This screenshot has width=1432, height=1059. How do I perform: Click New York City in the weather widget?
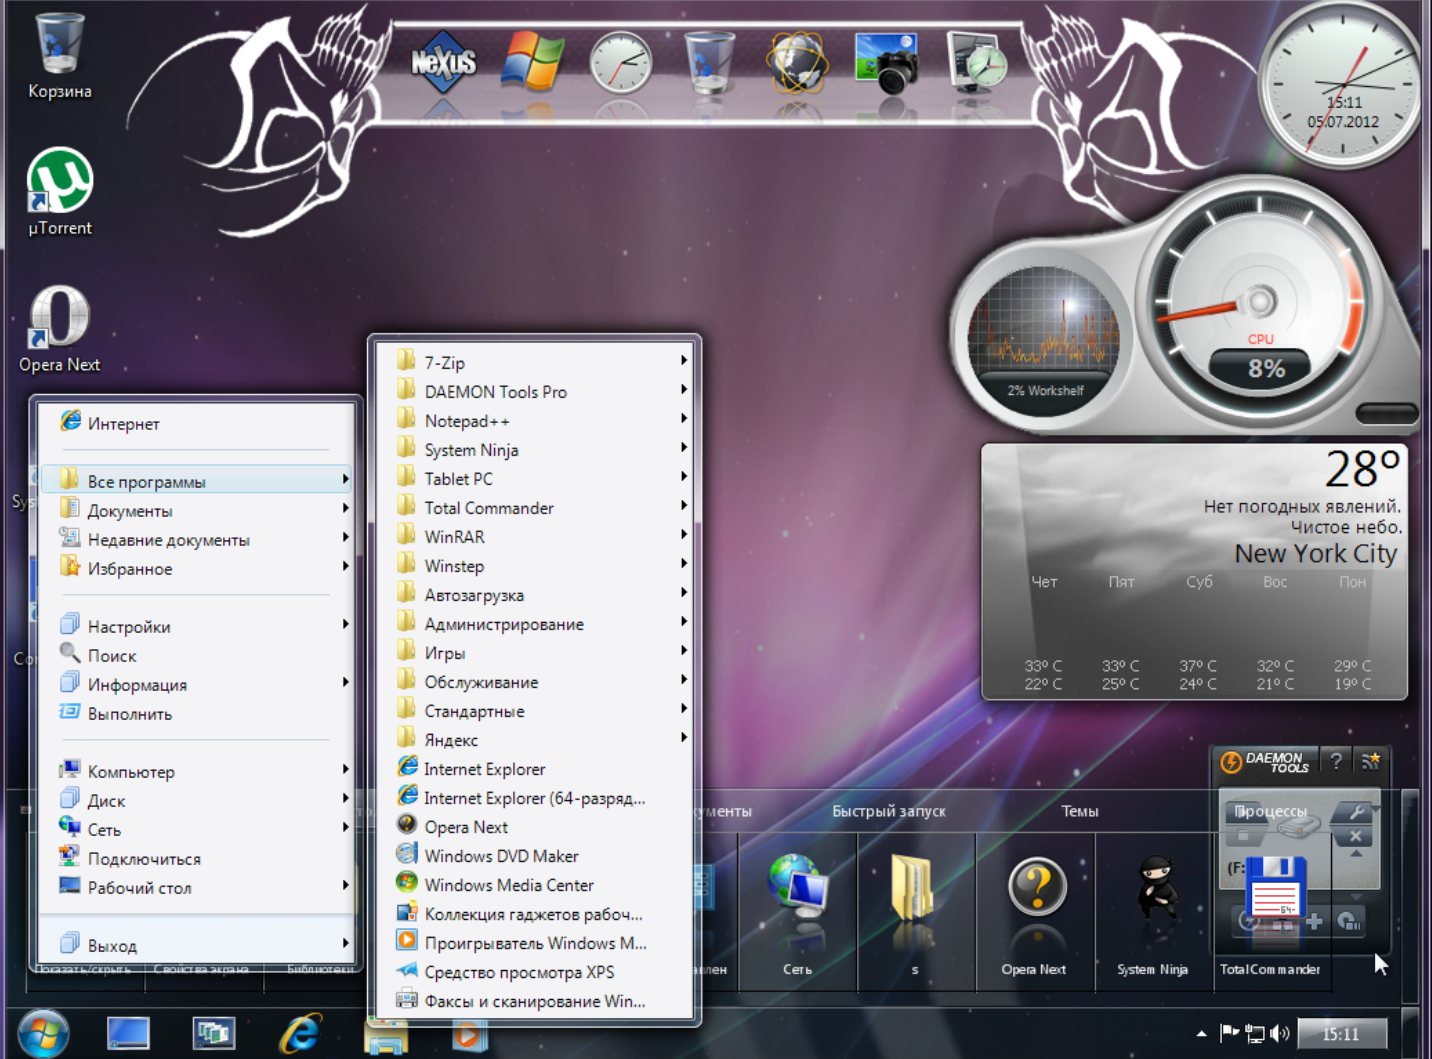[x=1315, y=553]
